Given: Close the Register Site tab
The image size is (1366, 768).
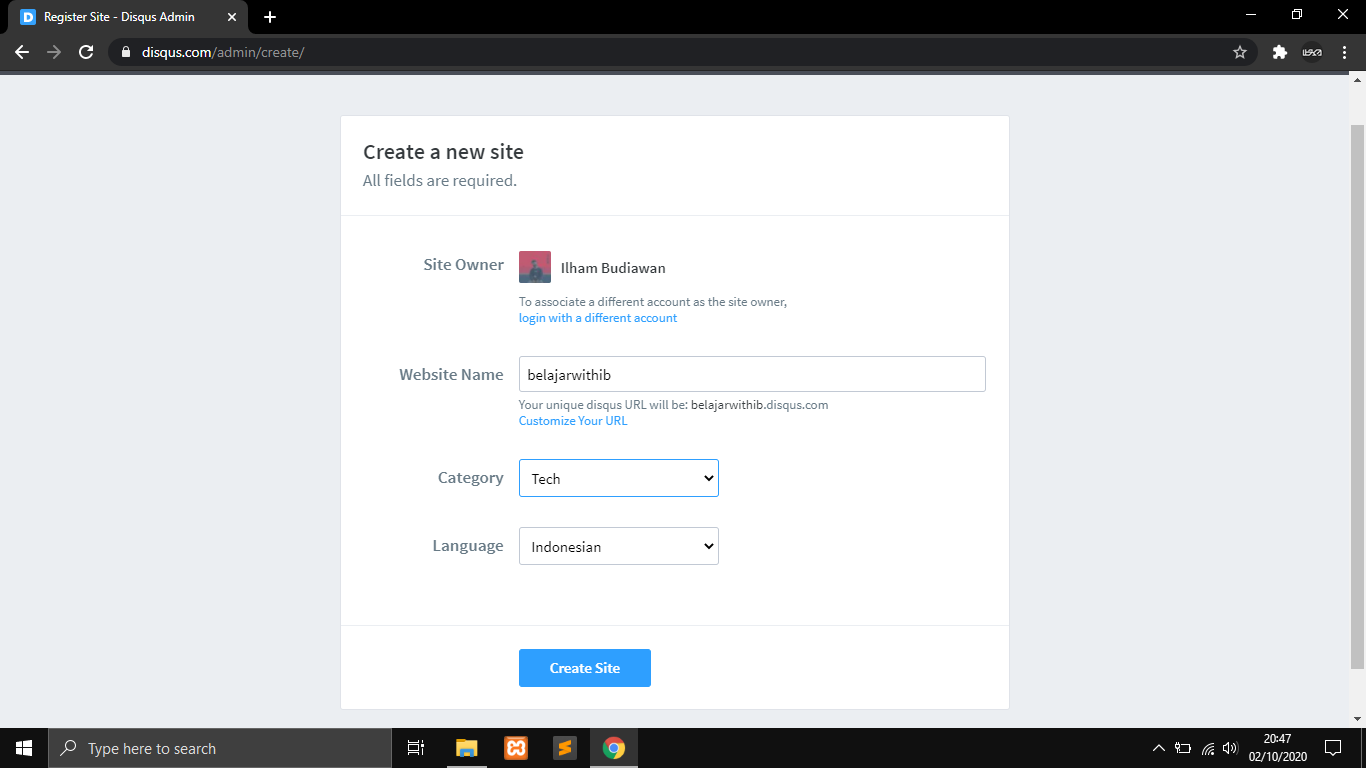Looking at the screenshot, I should pyautogui.click(x=232, y=17).
